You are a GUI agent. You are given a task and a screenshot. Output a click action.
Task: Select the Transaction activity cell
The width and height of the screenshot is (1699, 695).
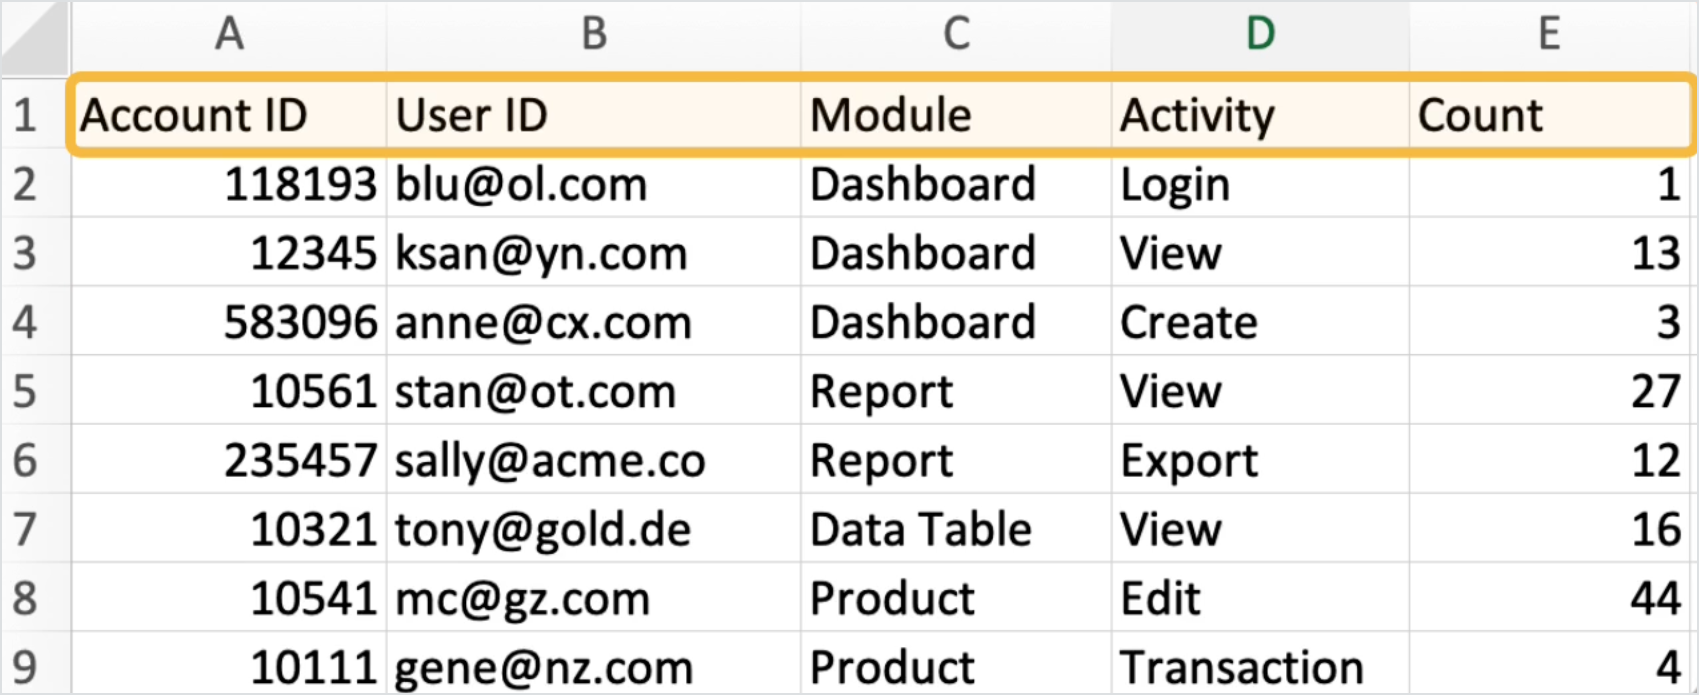click(x=1260, y=666)
